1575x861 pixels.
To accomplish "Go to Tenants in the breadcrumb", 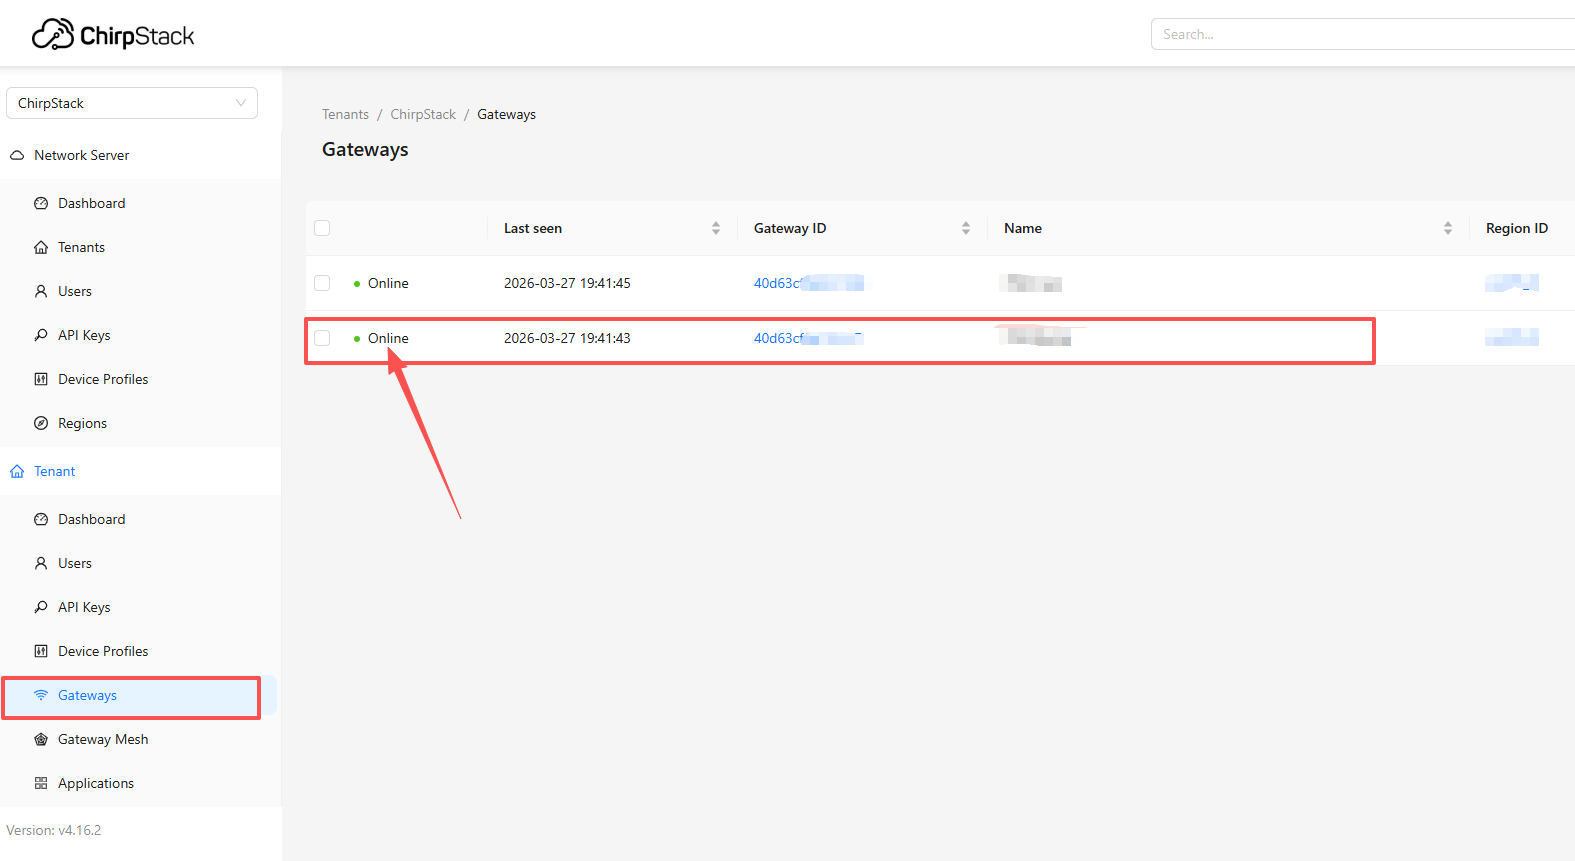I will click(x=345, y=114).
